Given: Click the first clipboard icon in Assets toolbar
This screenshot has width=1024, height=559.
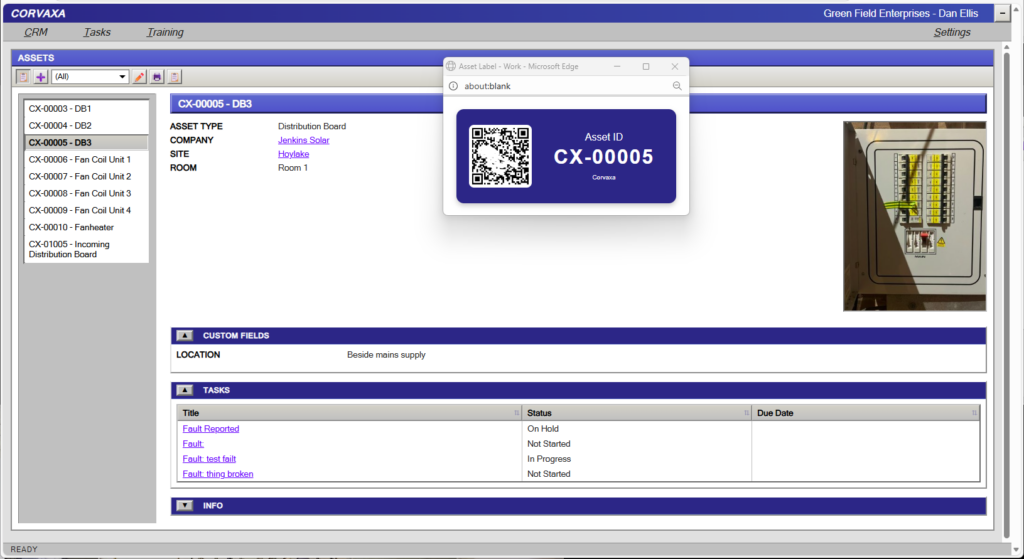Looking at the screenshot, I should pos(23,77).
